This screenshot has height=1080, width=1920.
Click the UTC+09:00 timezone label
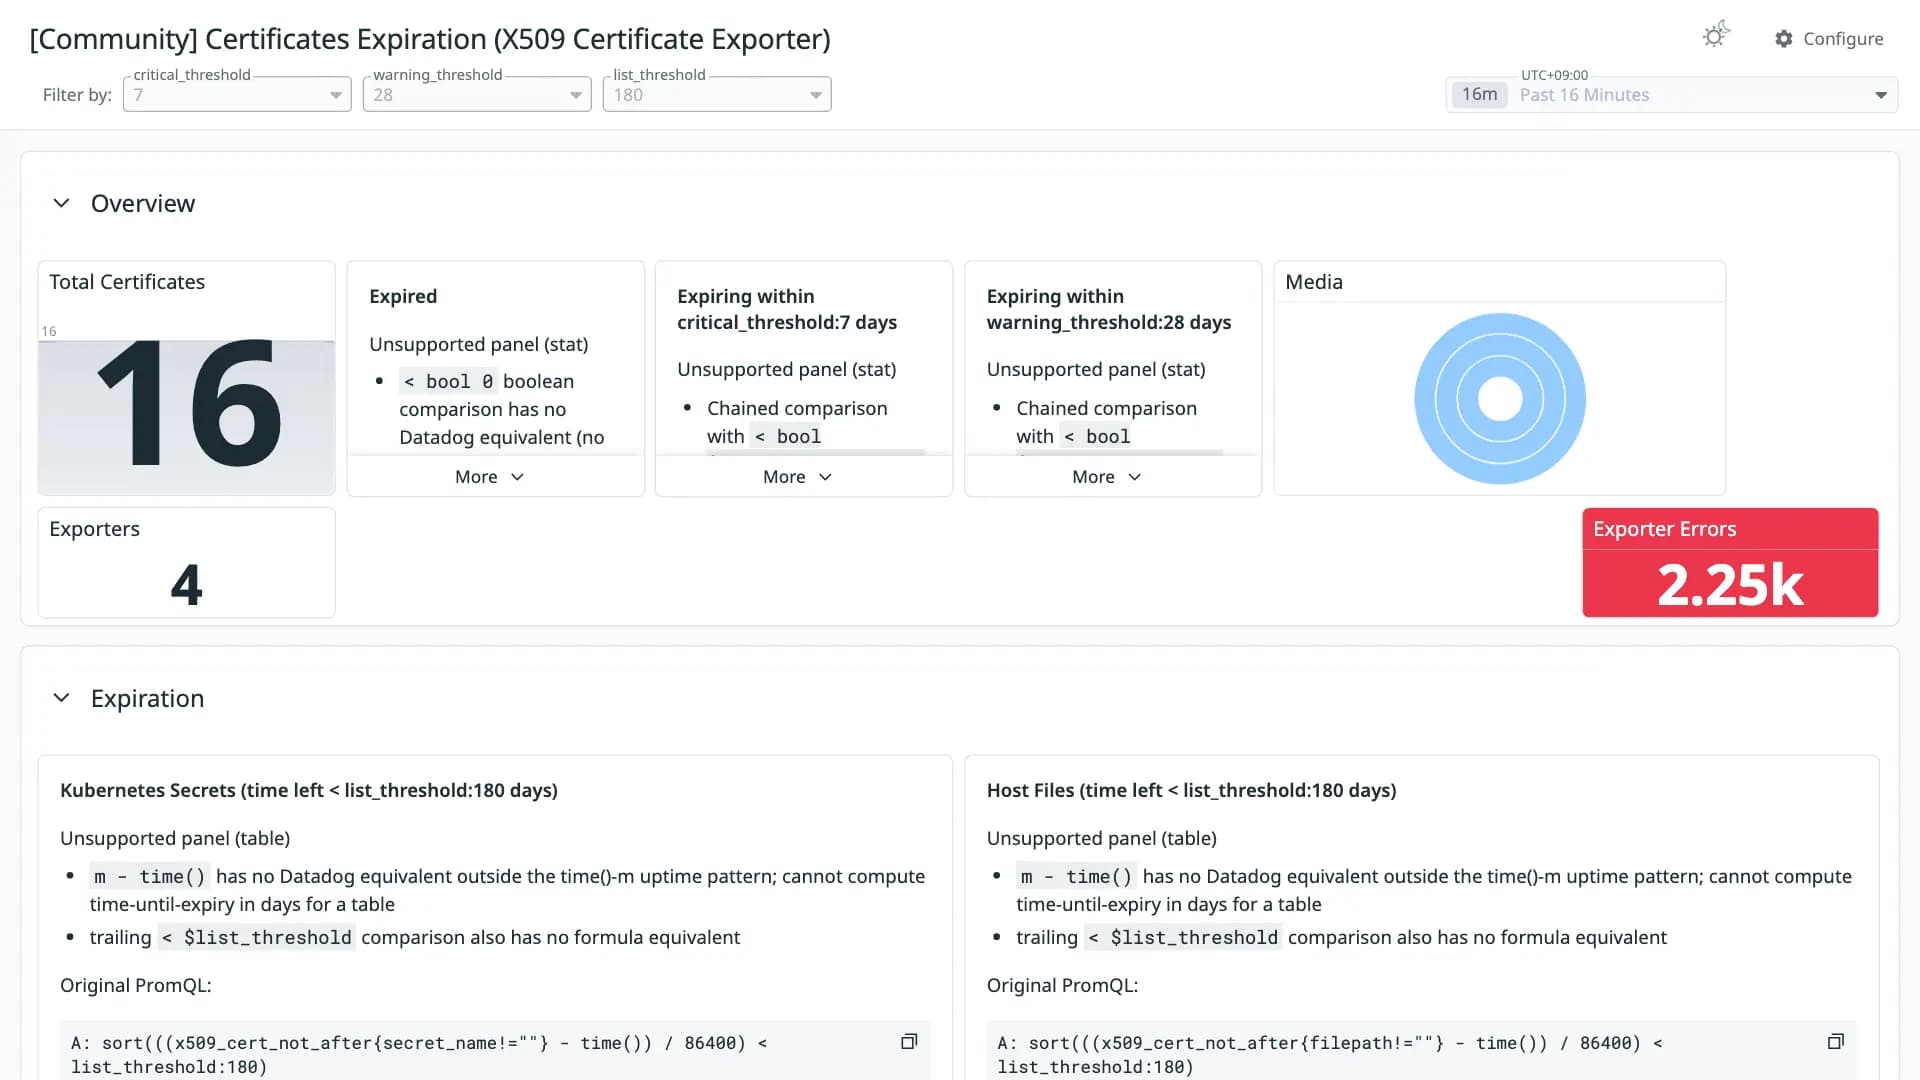tap(1554, 75)
